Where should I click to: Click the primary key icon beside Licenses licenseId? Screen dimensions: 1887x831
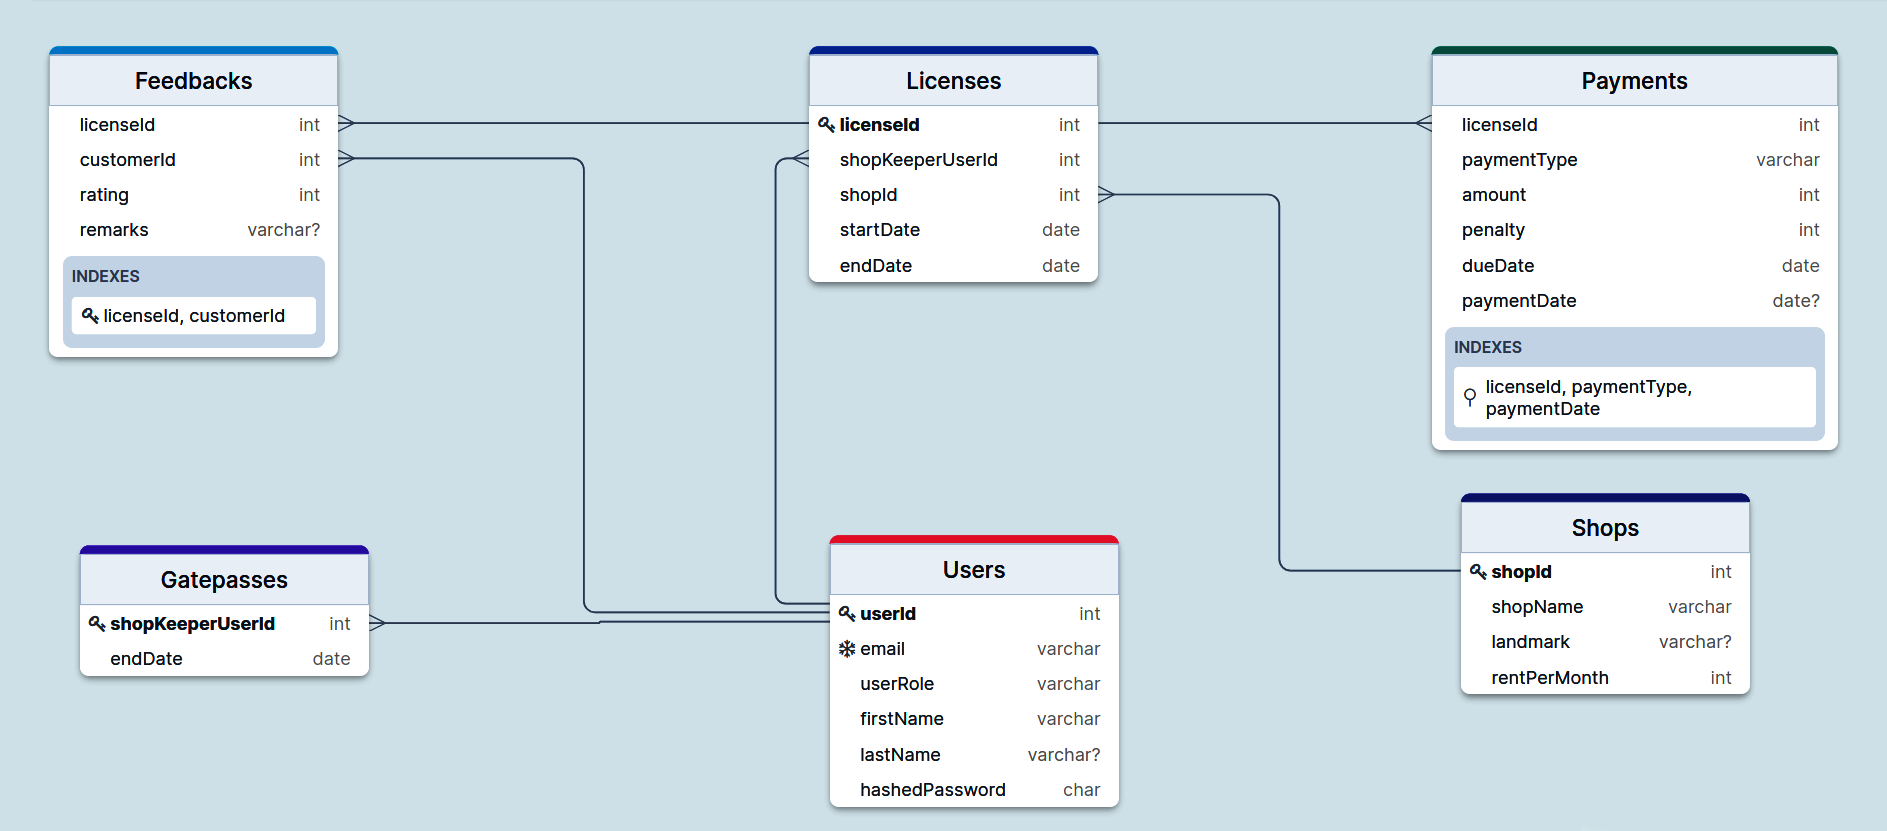(826, 125)
